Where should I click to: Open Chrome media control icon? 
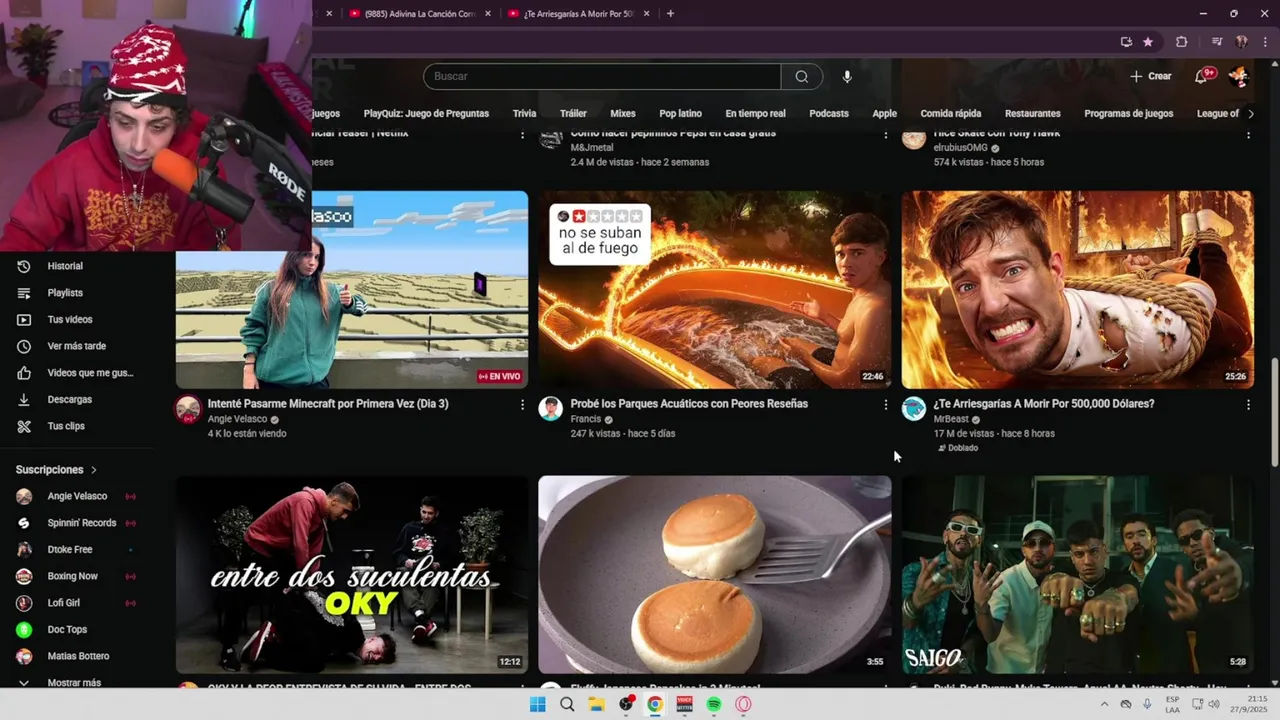pos(1217,42)
